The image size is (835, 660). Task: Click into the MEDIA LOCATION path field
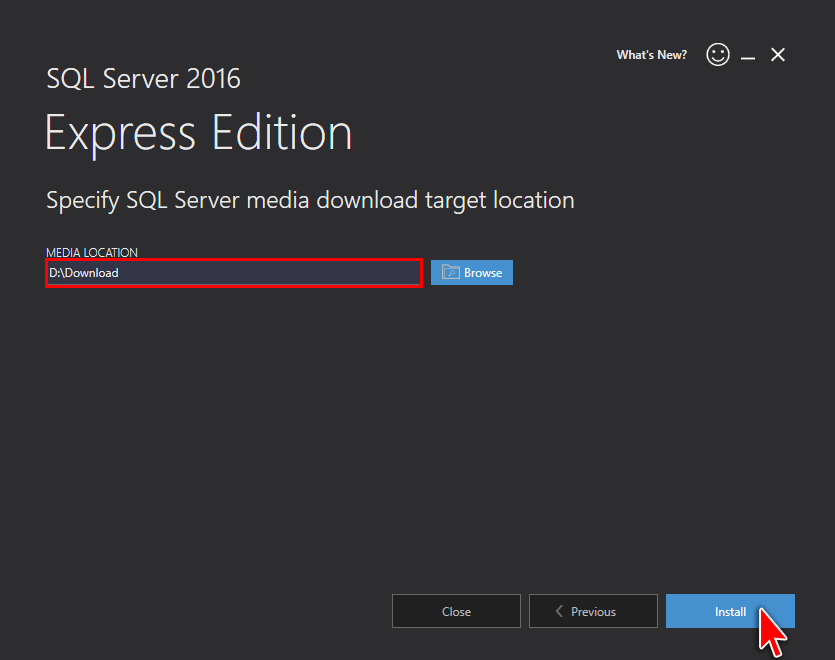pyautogui.click(x=234, y=273)
